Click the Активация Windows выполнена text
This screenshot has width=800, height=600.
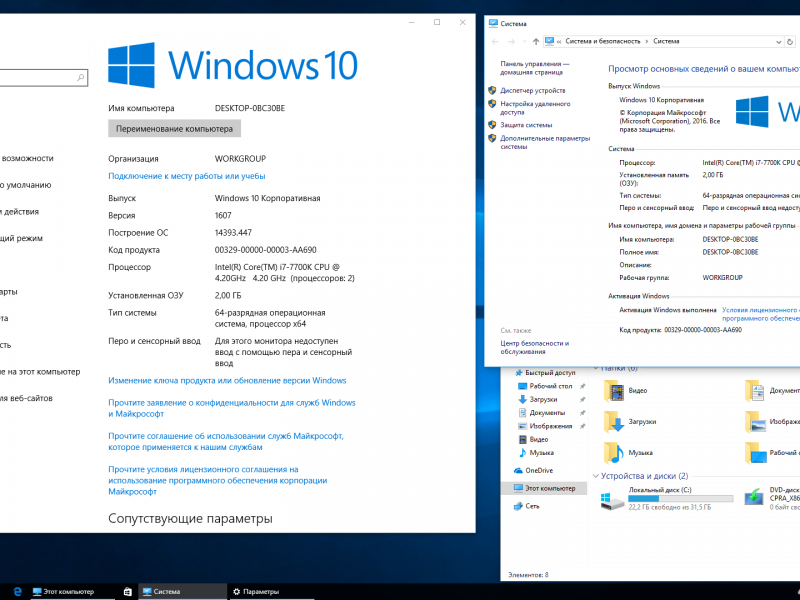point(668,310)
